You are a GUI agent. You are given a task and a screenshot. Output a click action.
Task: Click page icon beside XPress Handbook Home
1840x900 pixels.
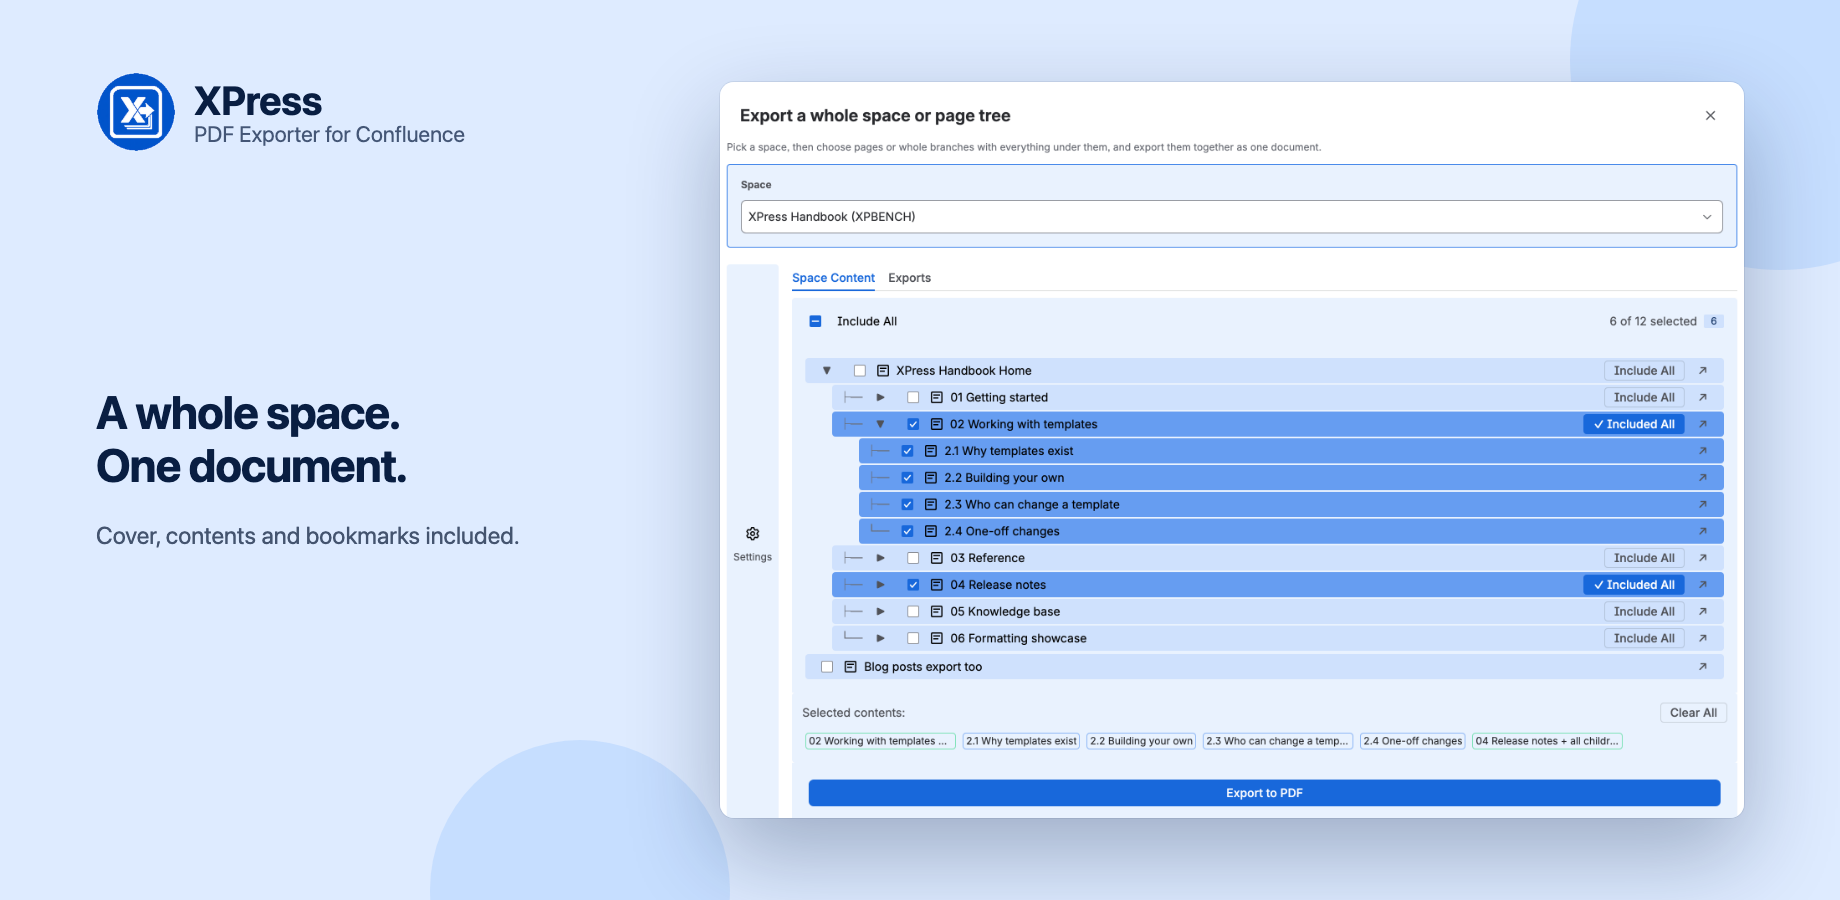[x=883, y=371]
